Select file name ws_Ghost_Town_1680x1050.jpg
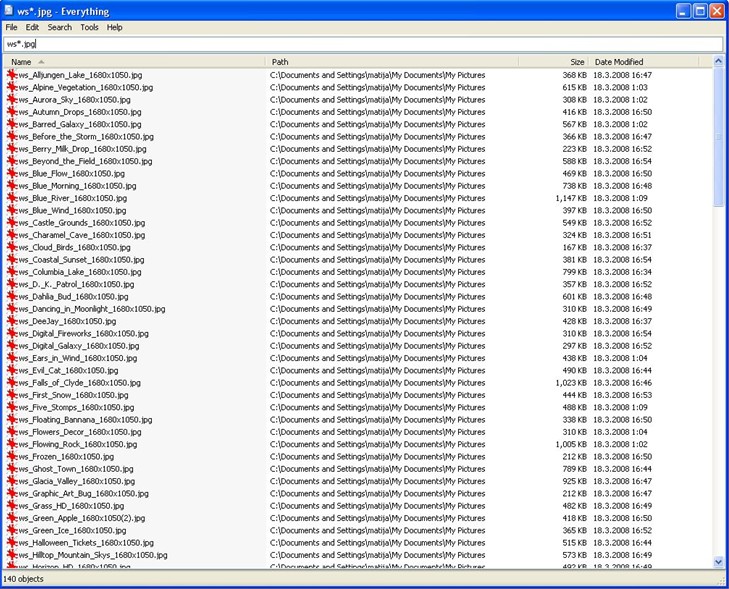The height and width of the screenshot is (589, 729). (76, 469)
